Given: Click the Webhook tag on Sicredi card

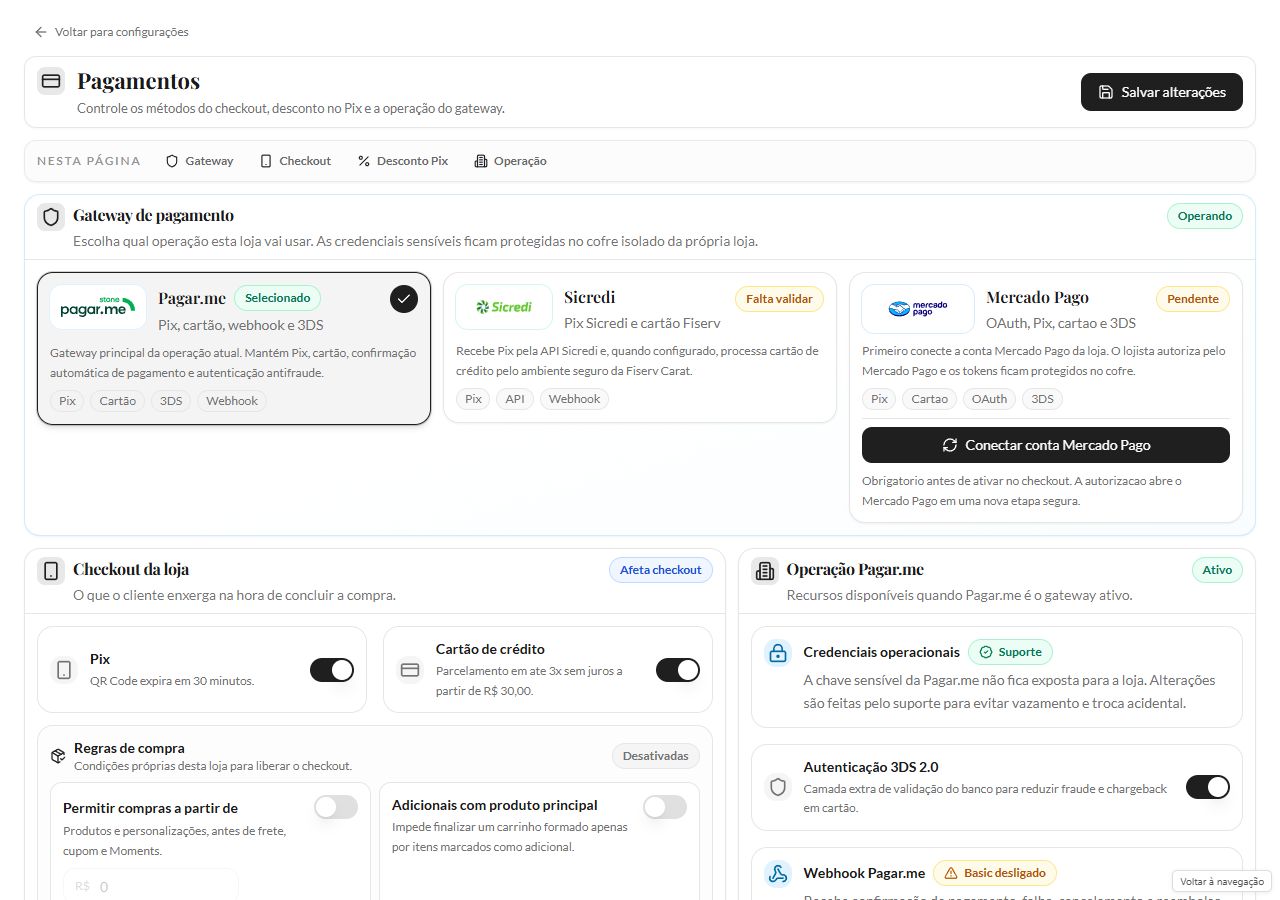Looking at the screenshot, I should [x=574, y=399].
